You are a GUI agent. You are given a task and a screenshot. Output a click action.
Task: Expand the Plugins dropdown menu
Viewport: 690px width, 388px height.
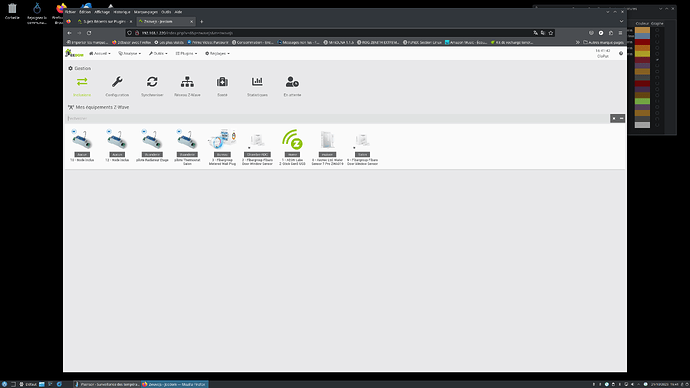(186, 53)
